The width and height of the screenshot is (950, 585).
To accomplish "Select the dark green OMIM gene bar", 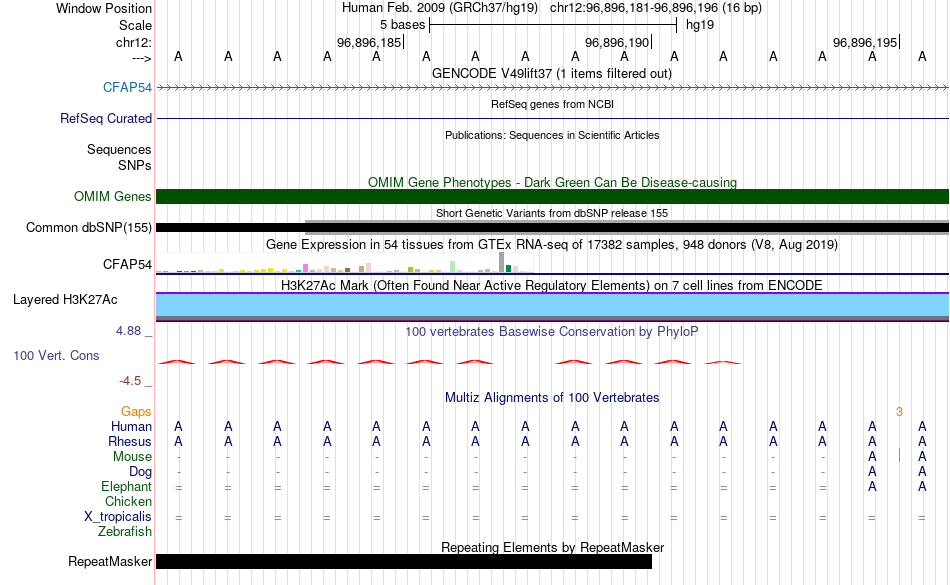I will click(x=552, y=196).
